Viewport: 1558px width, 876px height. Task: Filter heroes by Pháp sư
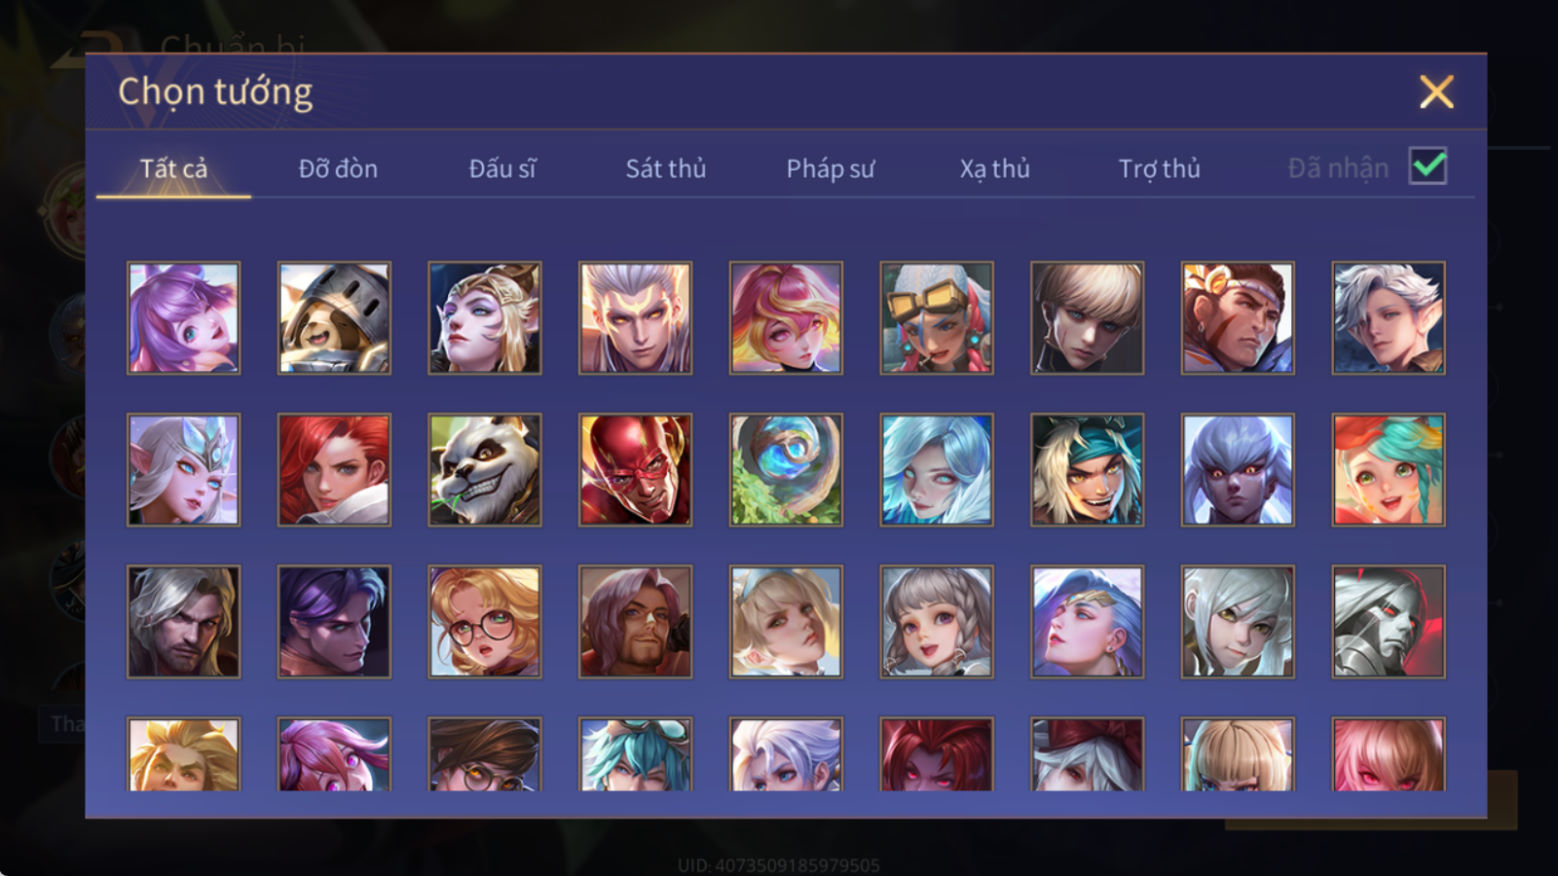tap(830, 169)
